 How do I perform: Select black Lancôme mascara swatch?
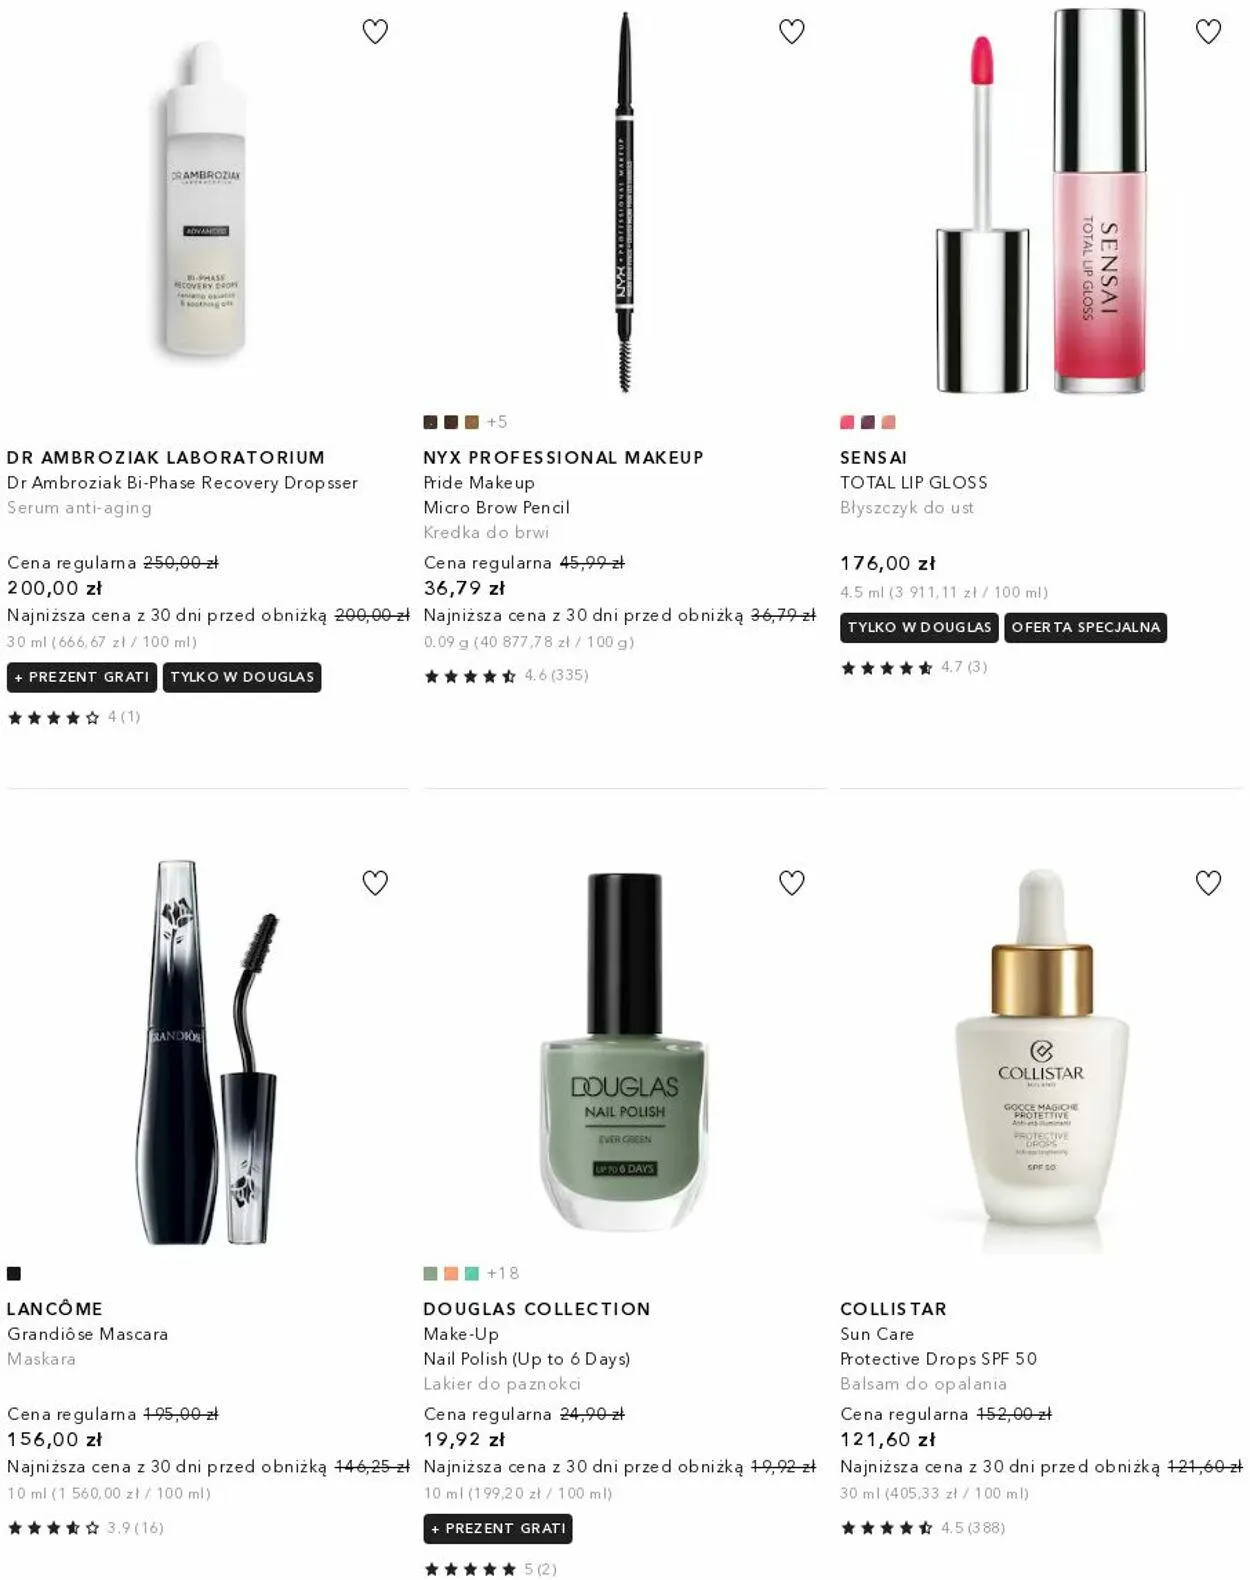(x=14, y=1273)
